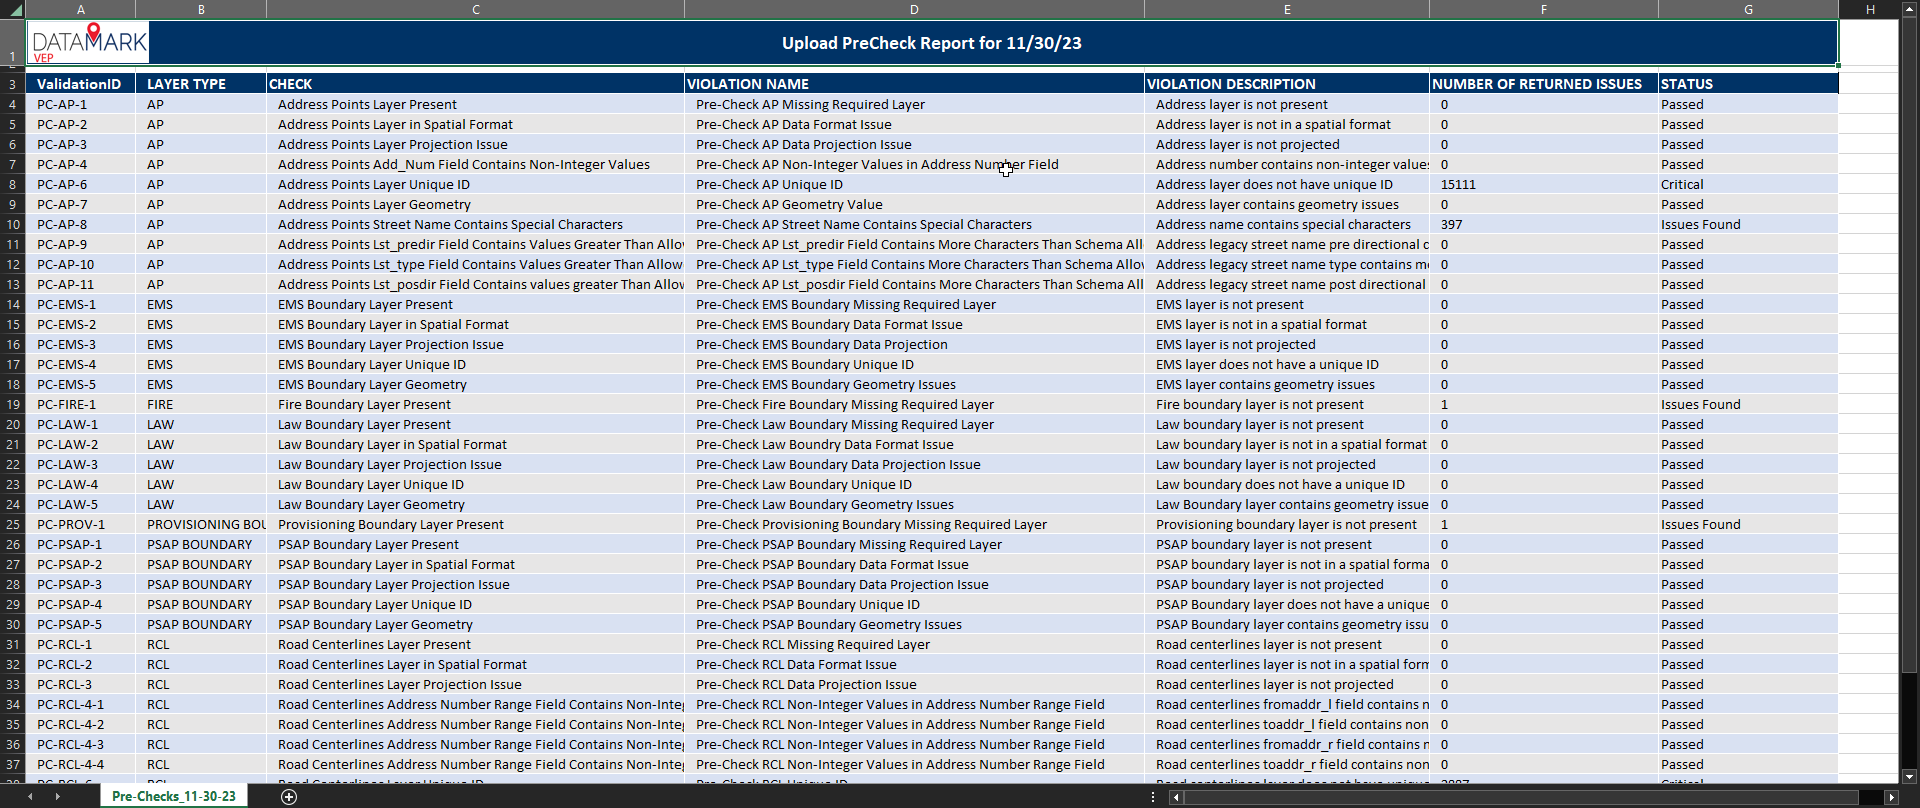The width and height of the screenshot is (1920, 808).
Task: Select the PC-FIRE-1 cell
Action: [80, 404]
